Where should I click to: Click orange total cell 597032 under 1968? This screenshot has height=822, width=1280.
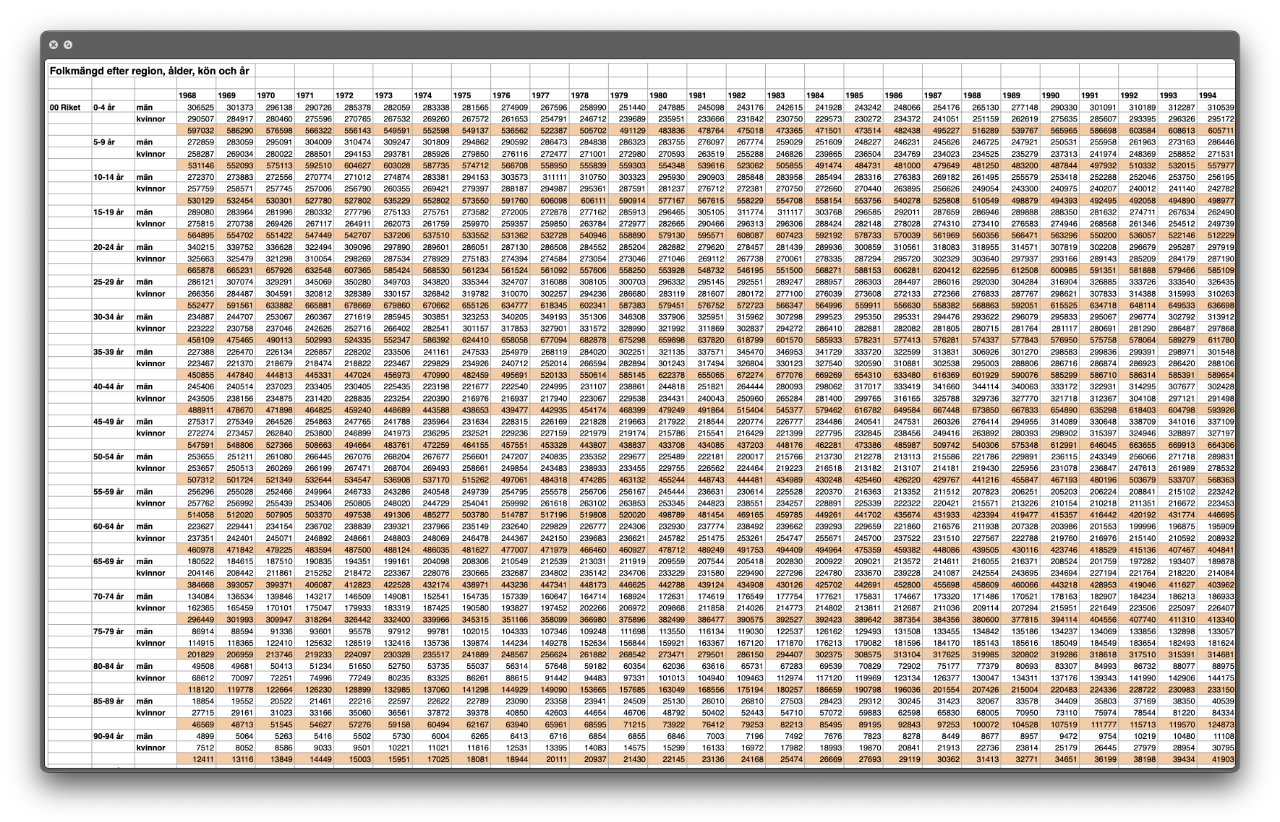(x=201, y=130)
